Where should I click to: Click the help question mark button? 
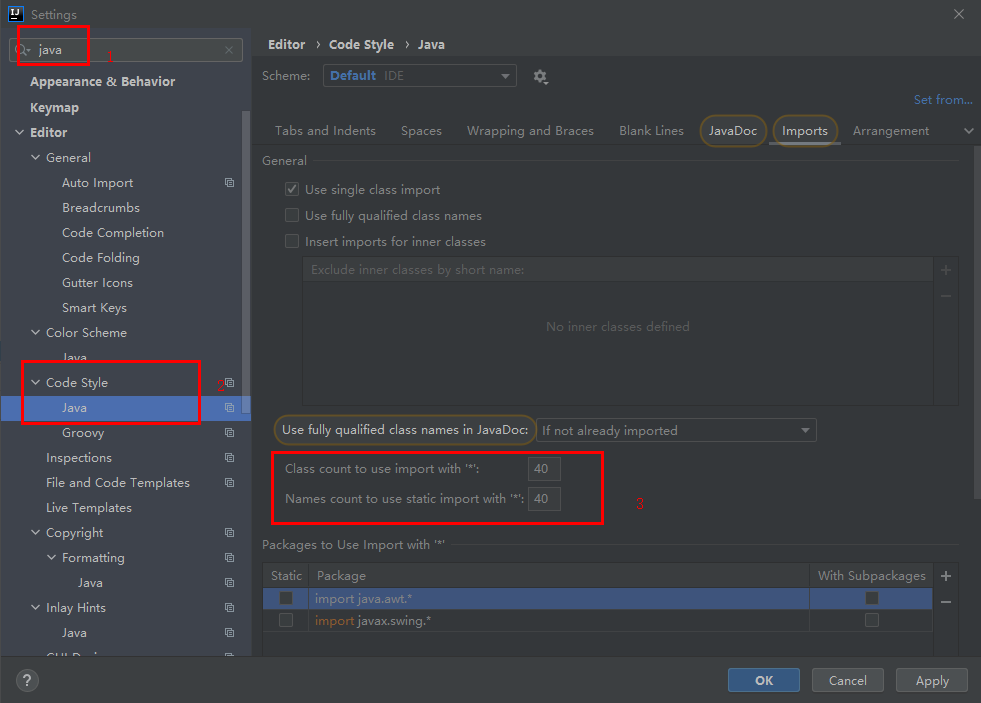[x=27, y=680]
